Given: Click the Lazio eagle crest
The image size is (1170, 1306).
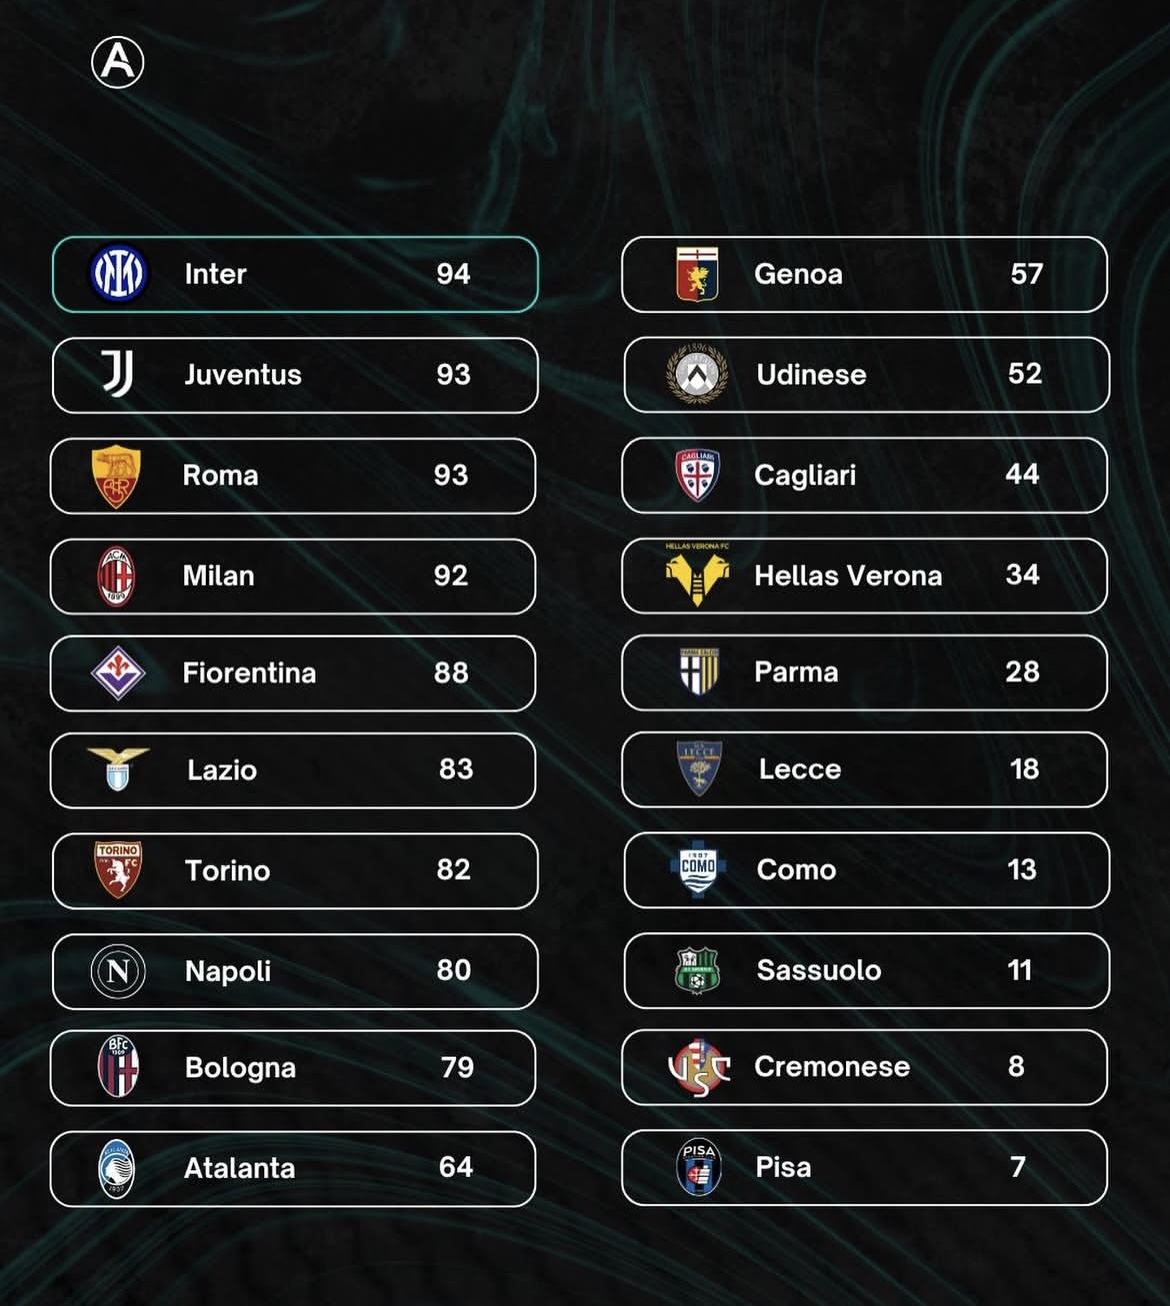Looking at the screenshot, I should click(118, 769).
